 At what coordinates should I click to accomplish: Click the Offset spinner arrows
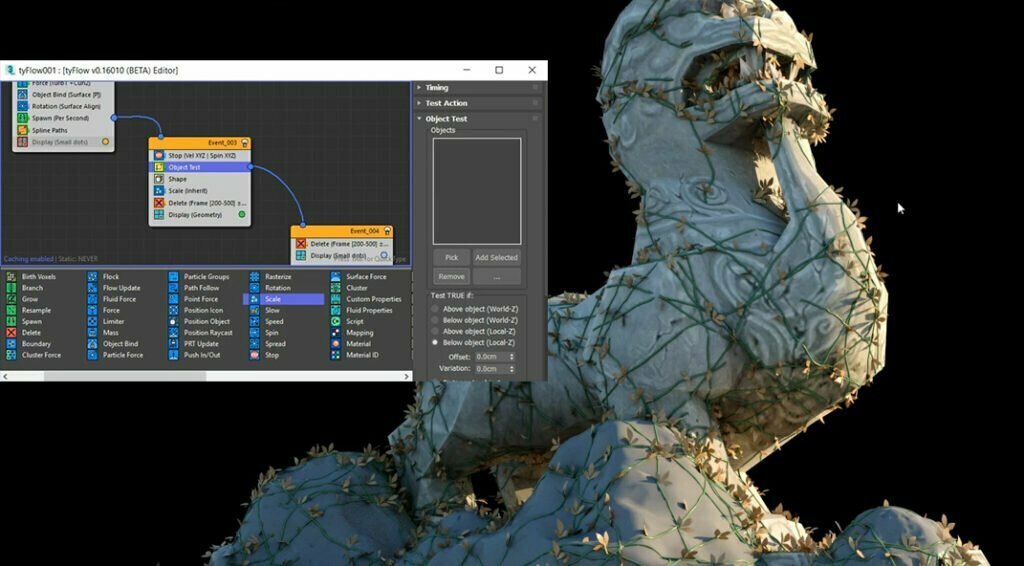512,356
